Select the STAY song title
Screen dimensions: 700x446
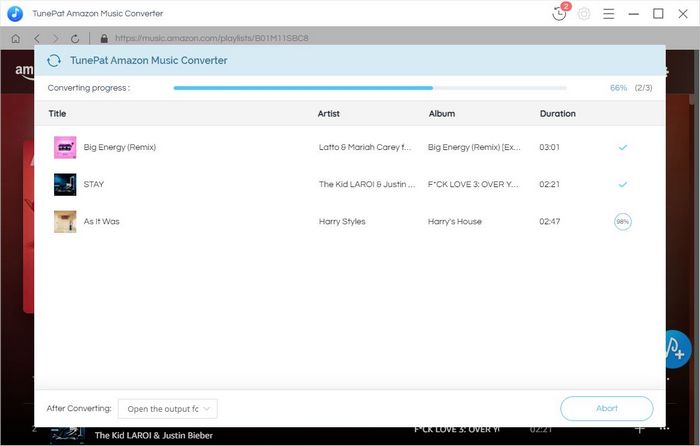tap(94, 184)
